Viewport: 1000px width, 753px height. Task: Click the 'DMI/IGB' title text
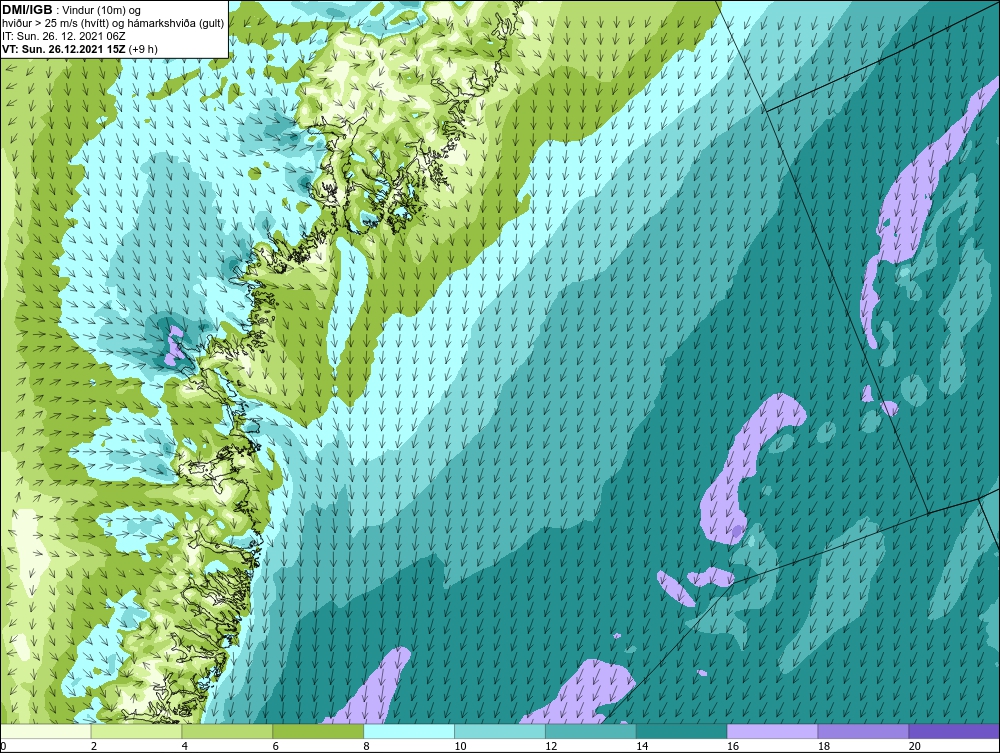click(x=27, y=10)
